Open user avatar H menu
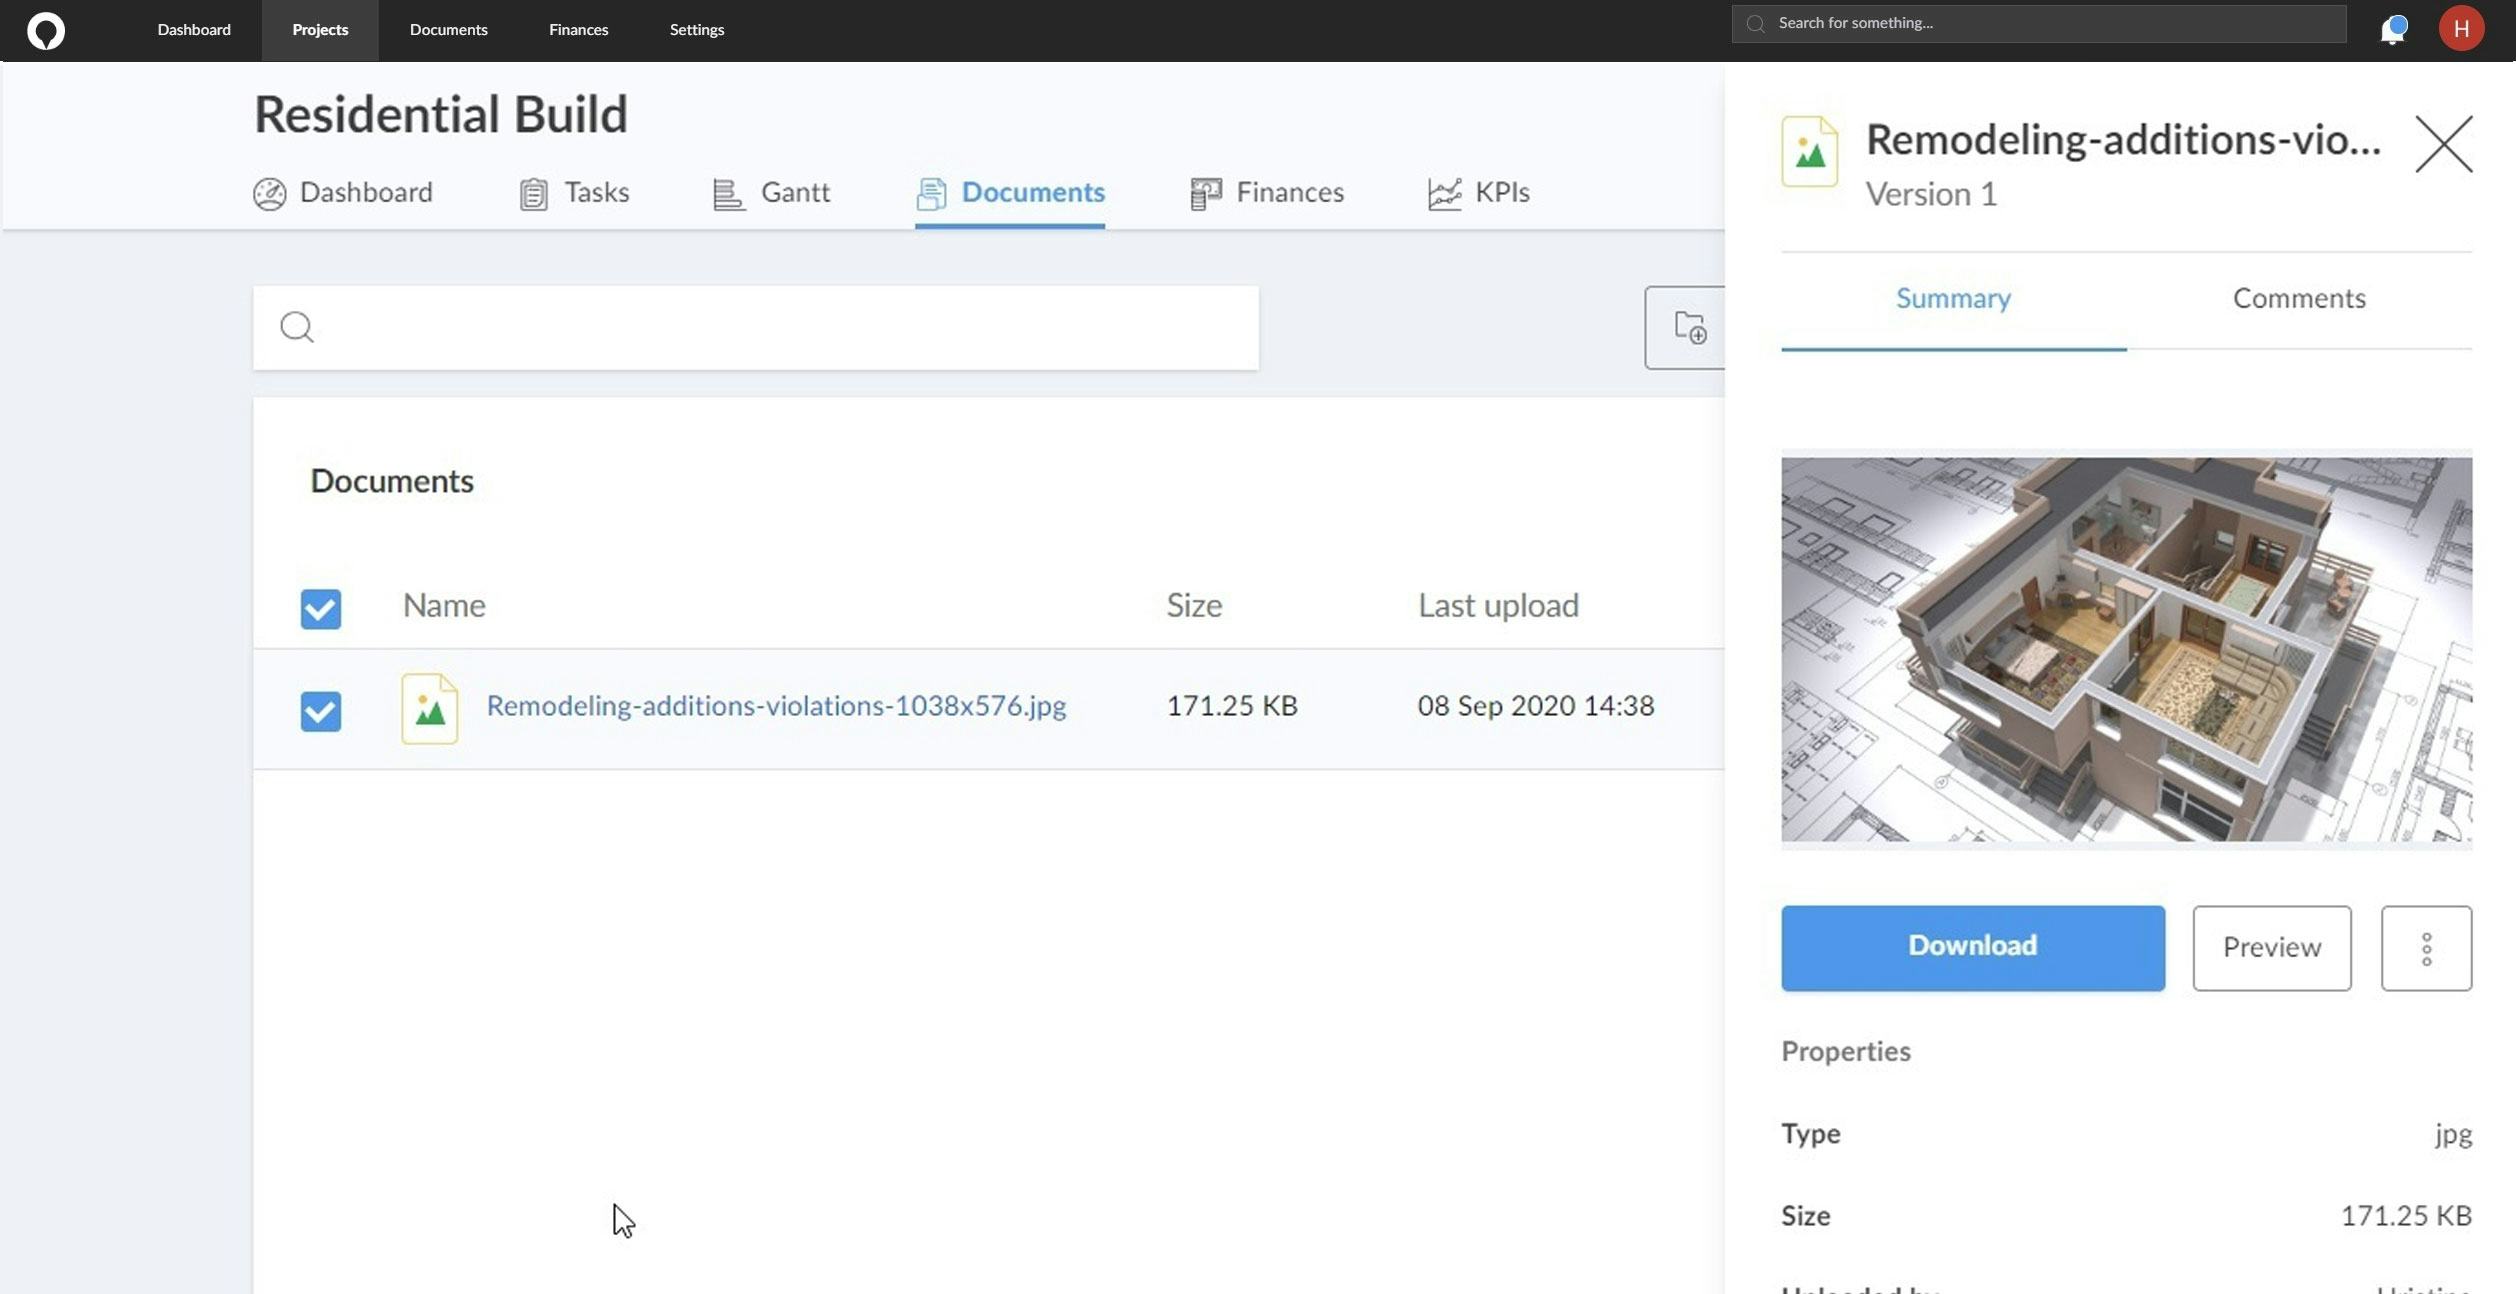The width and height of the screenshot is (2516, 1294). coord(2461,29)
